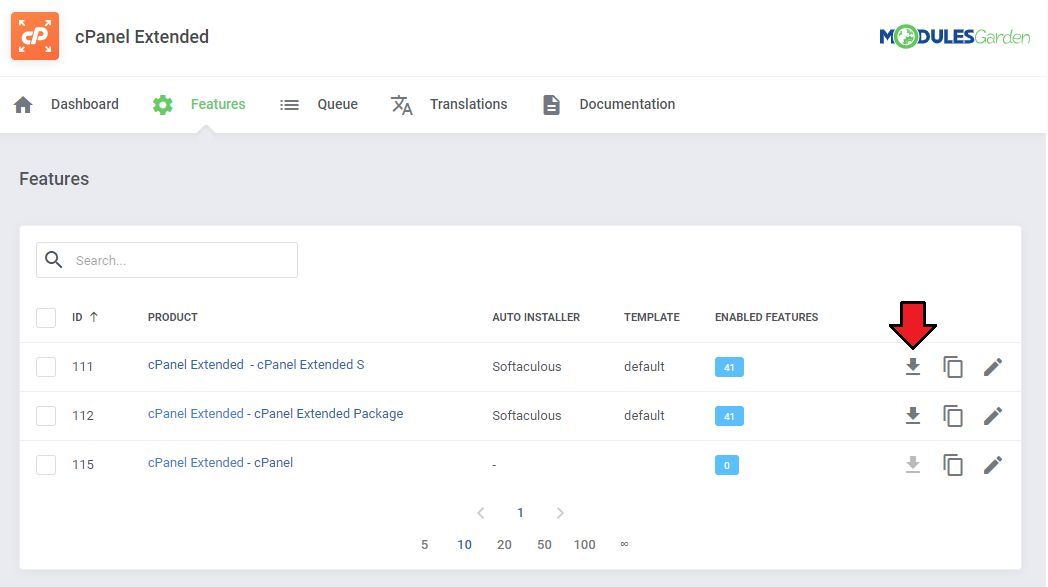The width and height of the screenshot is (1048, 587).
Task: Click the ID value 111
Action: click(82, 367)
